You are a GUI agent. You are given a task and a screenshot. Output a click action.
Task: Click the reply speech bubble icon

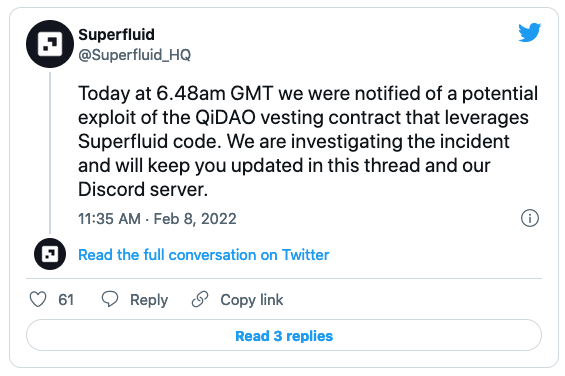[x=110, y=299]
